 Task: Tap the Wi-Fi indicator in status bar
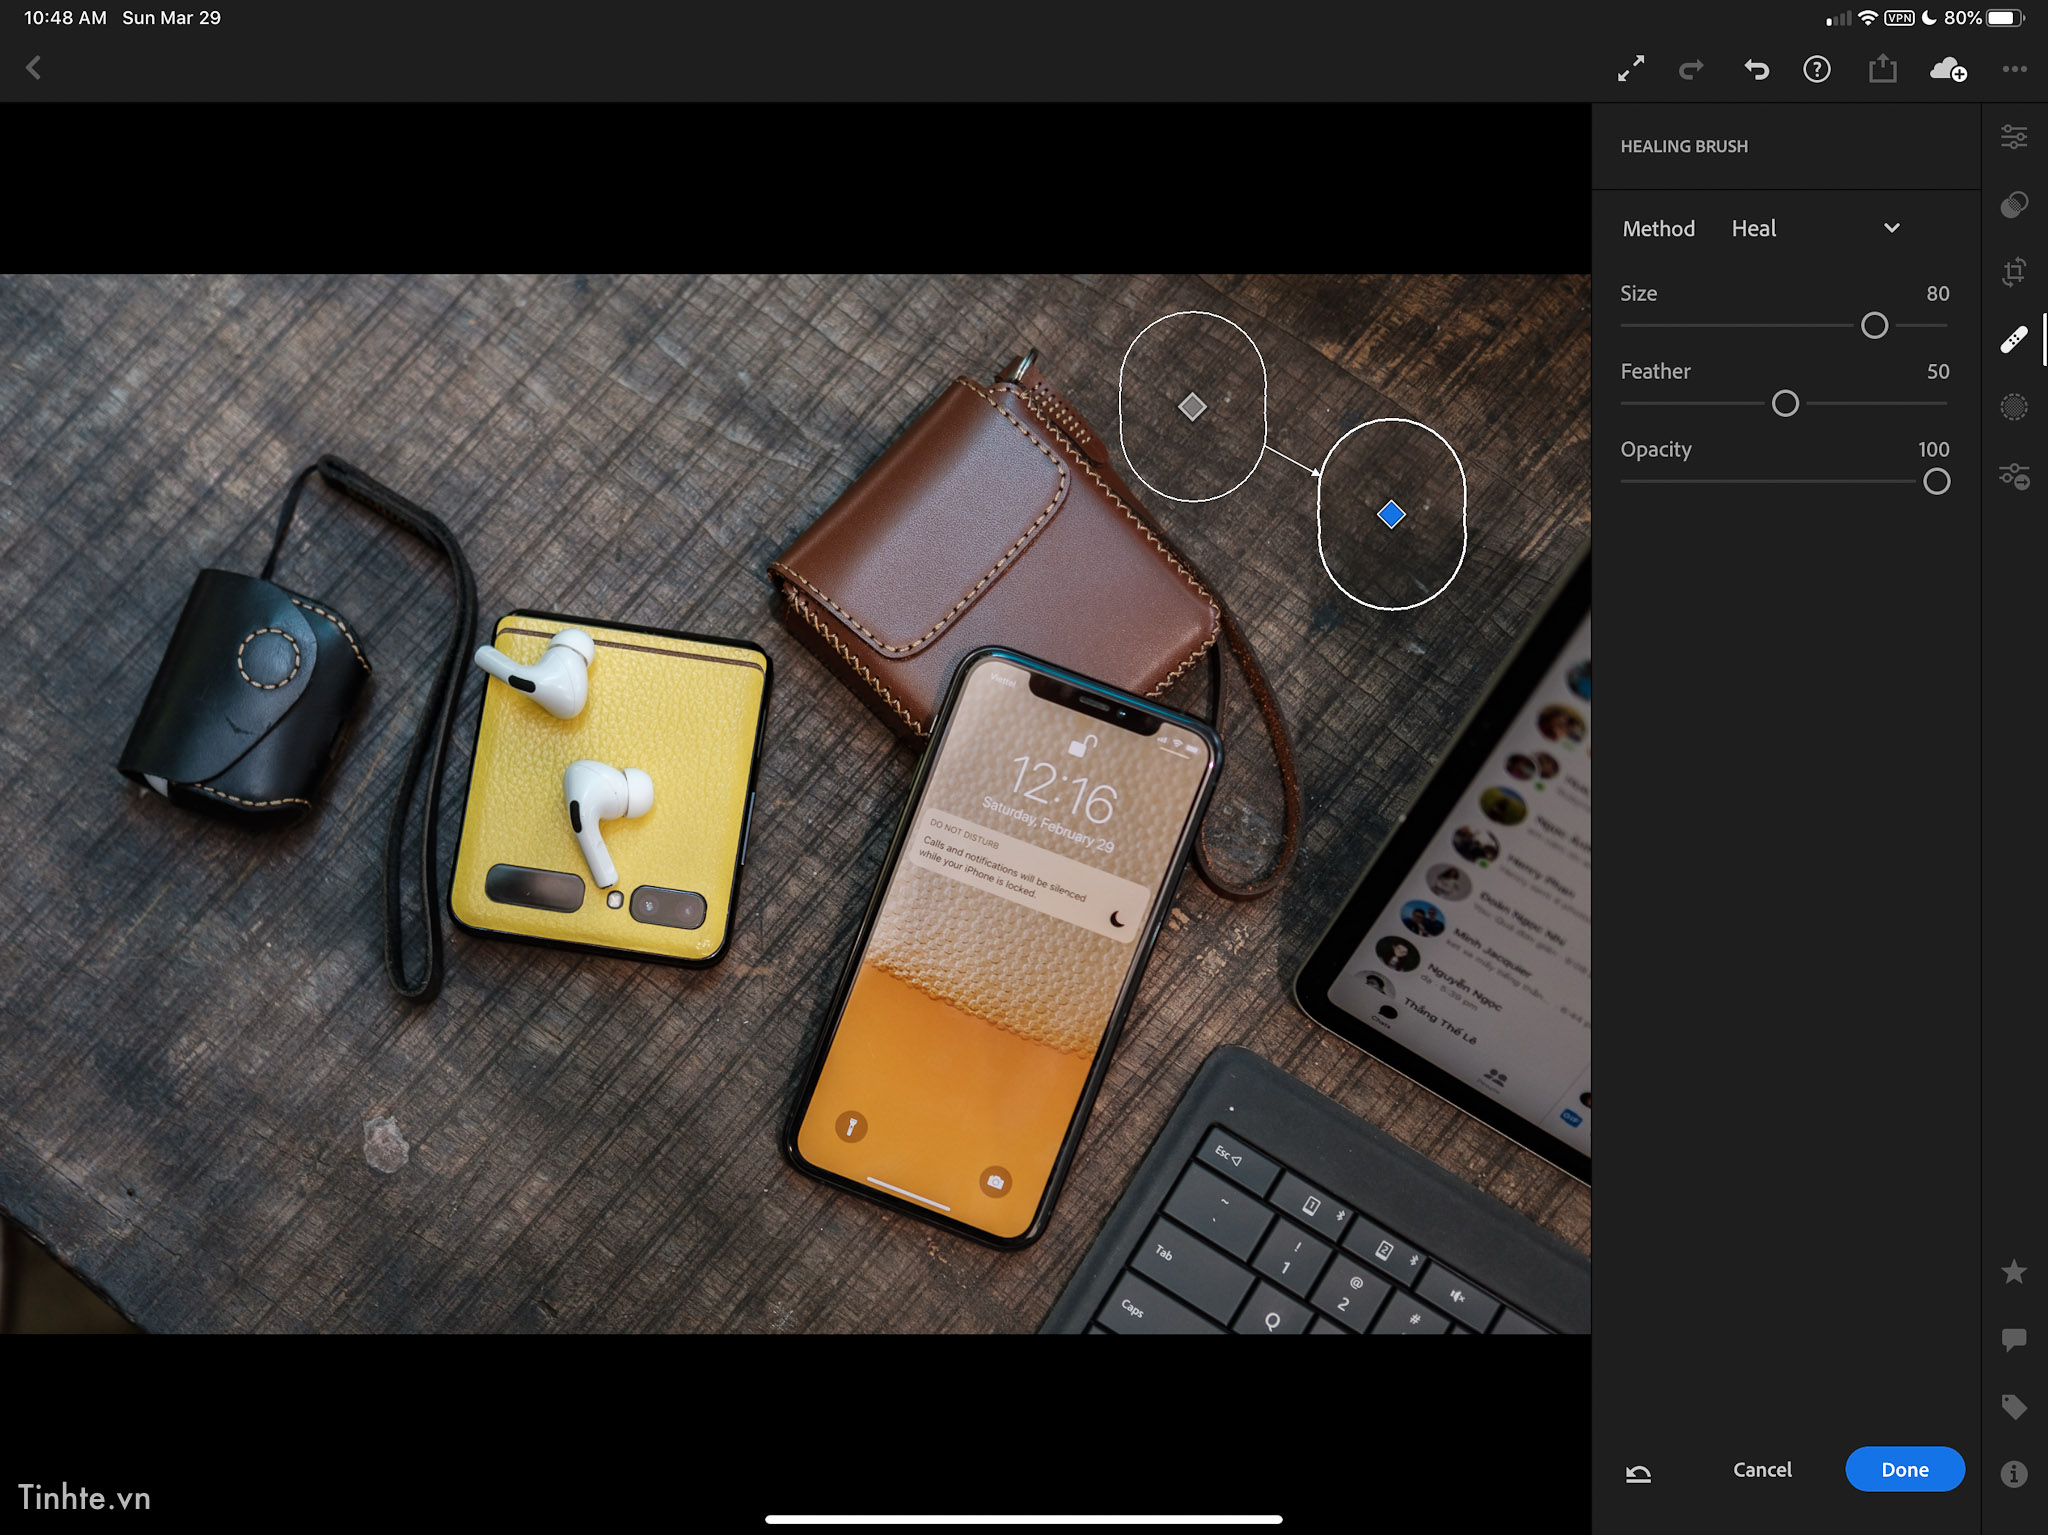pos(1867,18)
